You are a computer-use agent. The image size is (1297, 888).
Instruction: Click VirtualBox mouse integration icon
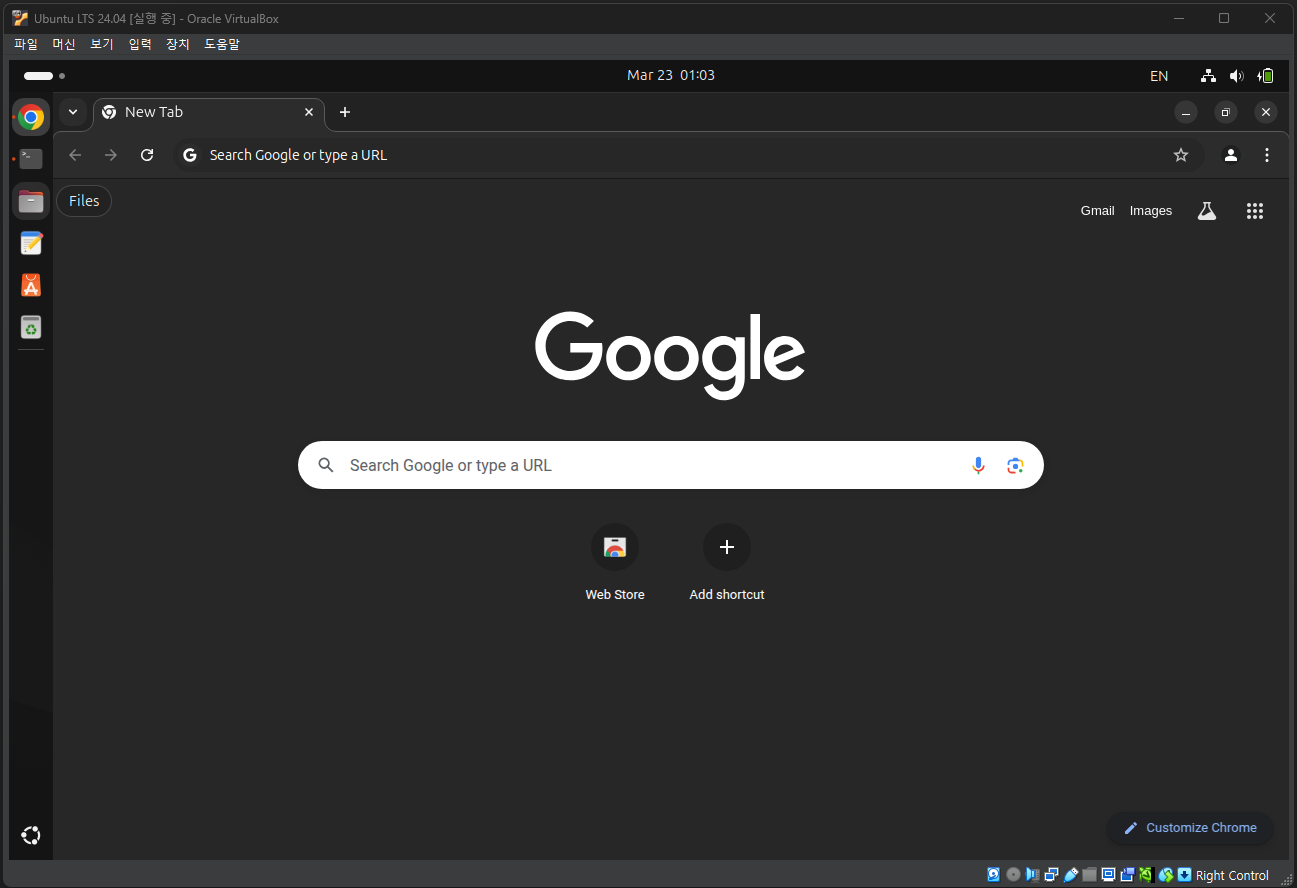click(1165, 875)
